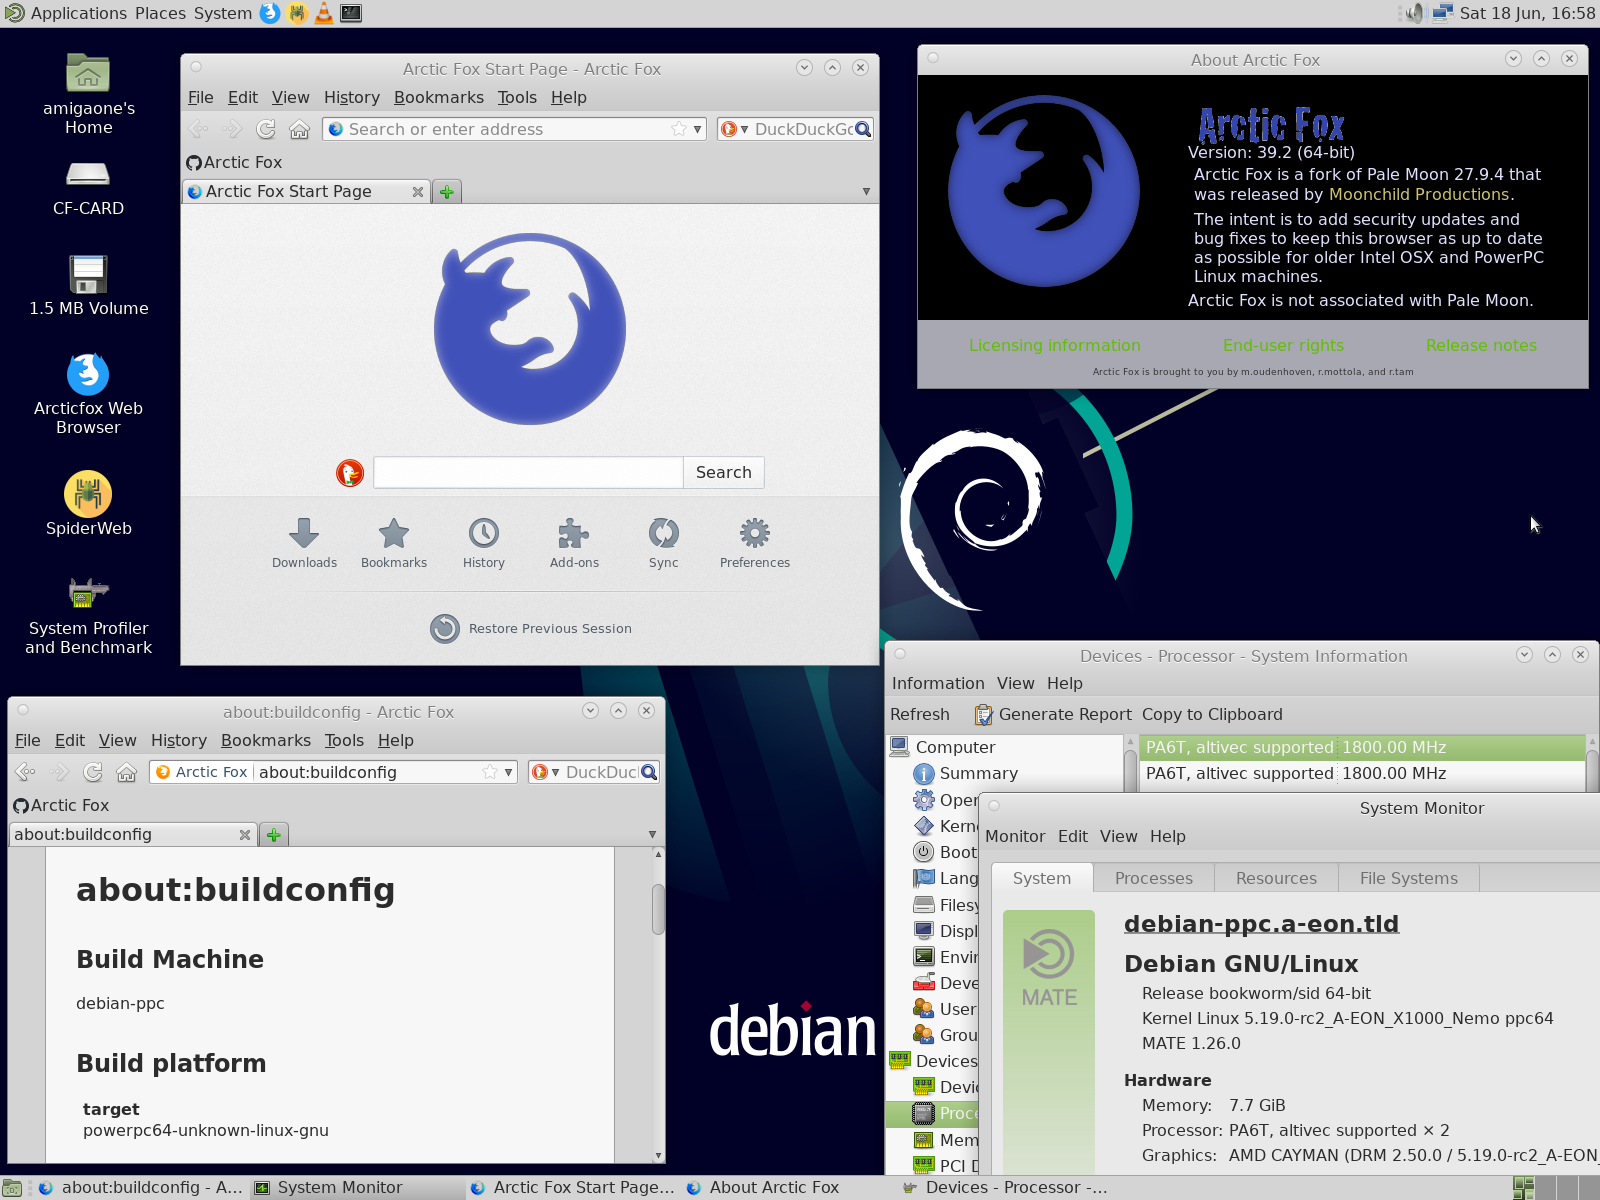Close the about:buildconfig tab
The width and height of the screenshot is (1600, 1200).
click(x=245, y=835)
